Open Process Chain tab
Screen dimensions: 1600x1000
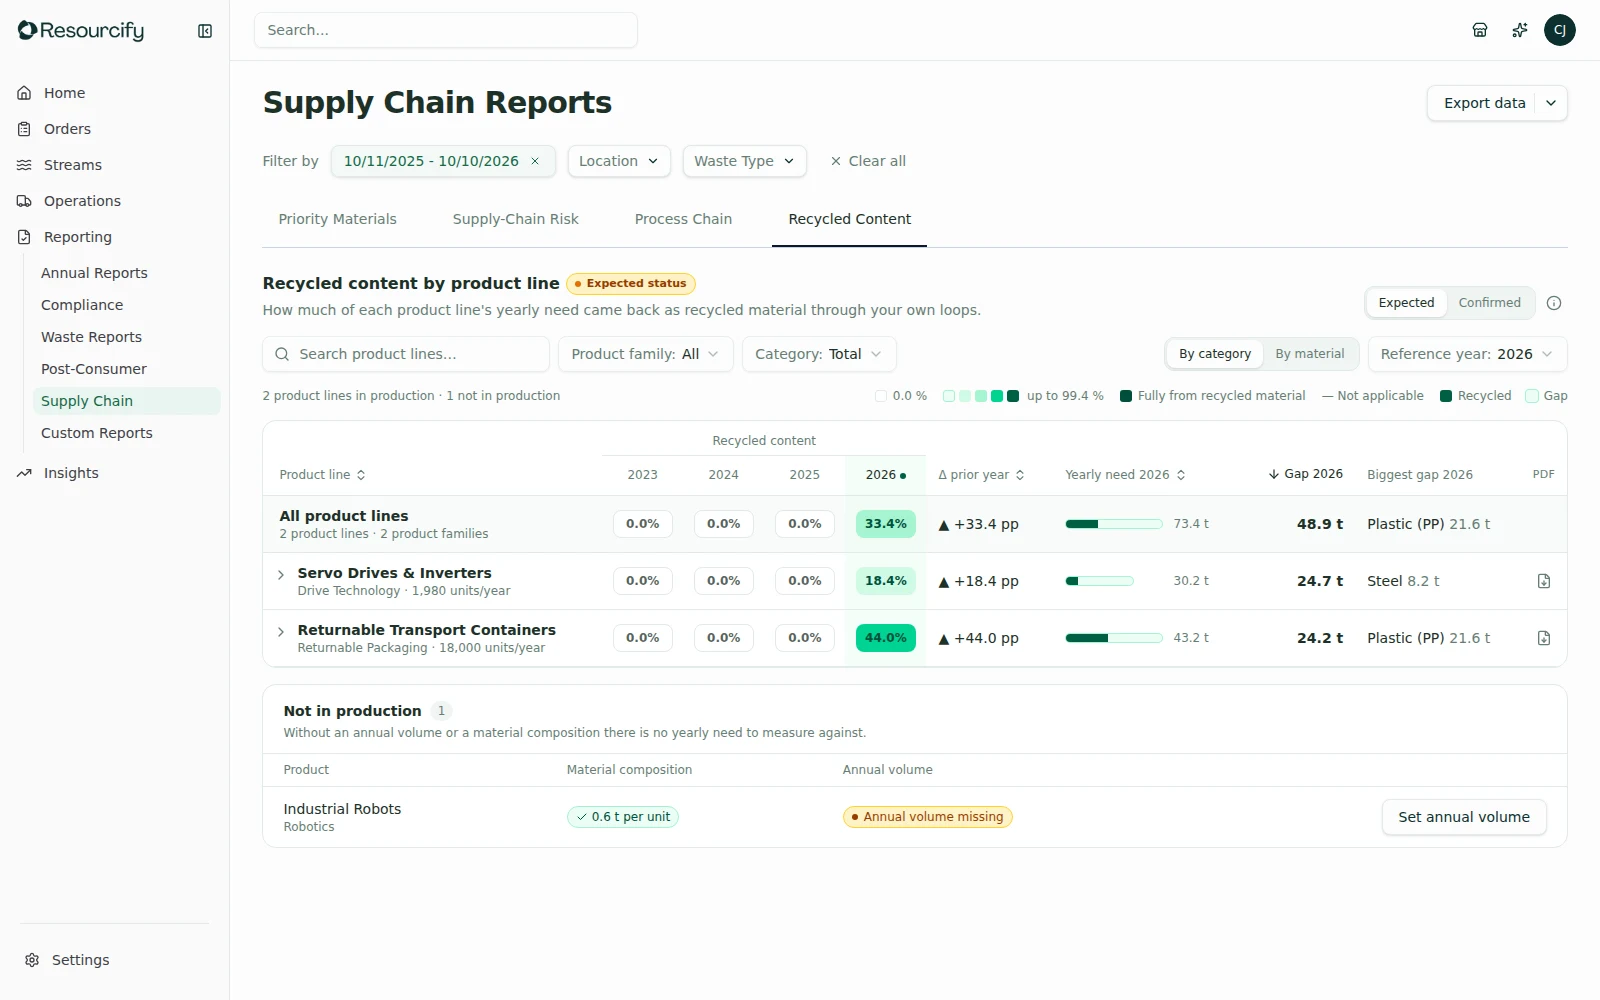[683, 219]
